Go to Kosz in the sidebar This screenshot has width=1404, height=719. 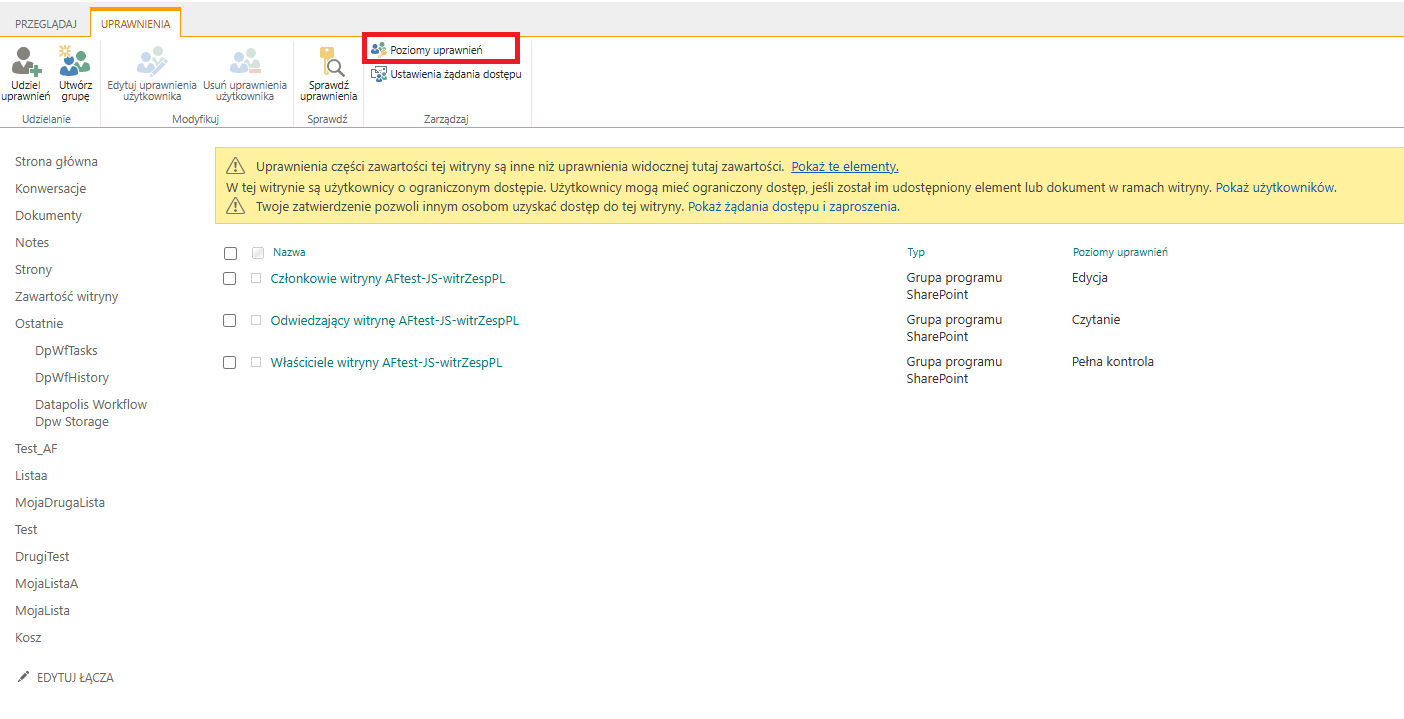[28, 638]
